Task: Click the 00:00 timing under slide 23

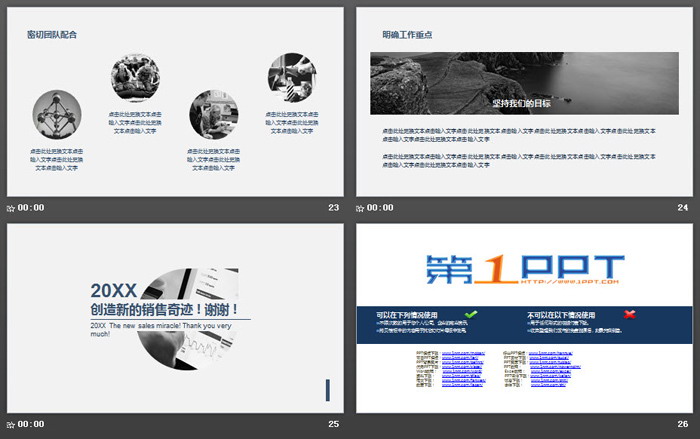Action: tap(31, 208)
